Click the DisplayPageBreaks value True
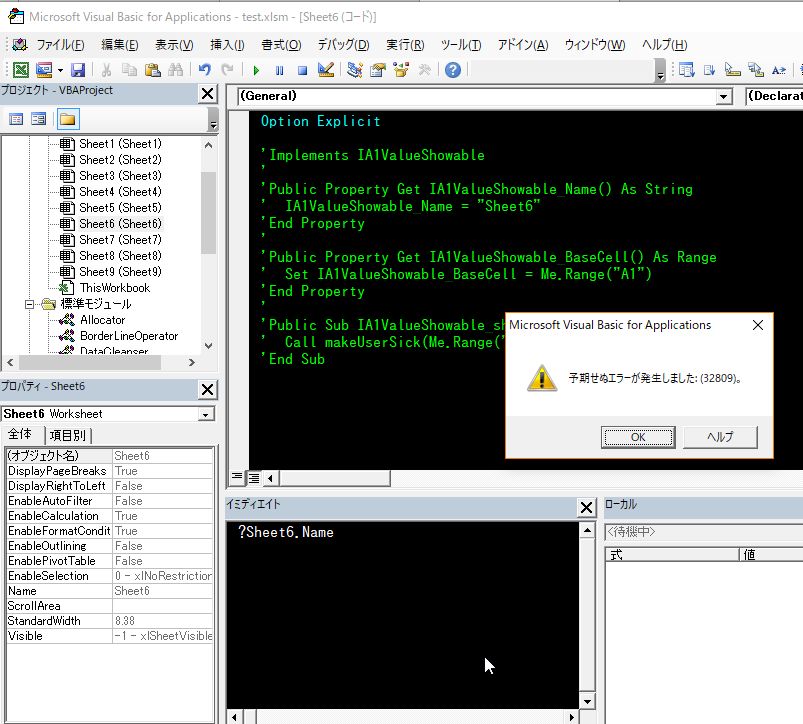803x724 pixels. (x=162, y=471)
